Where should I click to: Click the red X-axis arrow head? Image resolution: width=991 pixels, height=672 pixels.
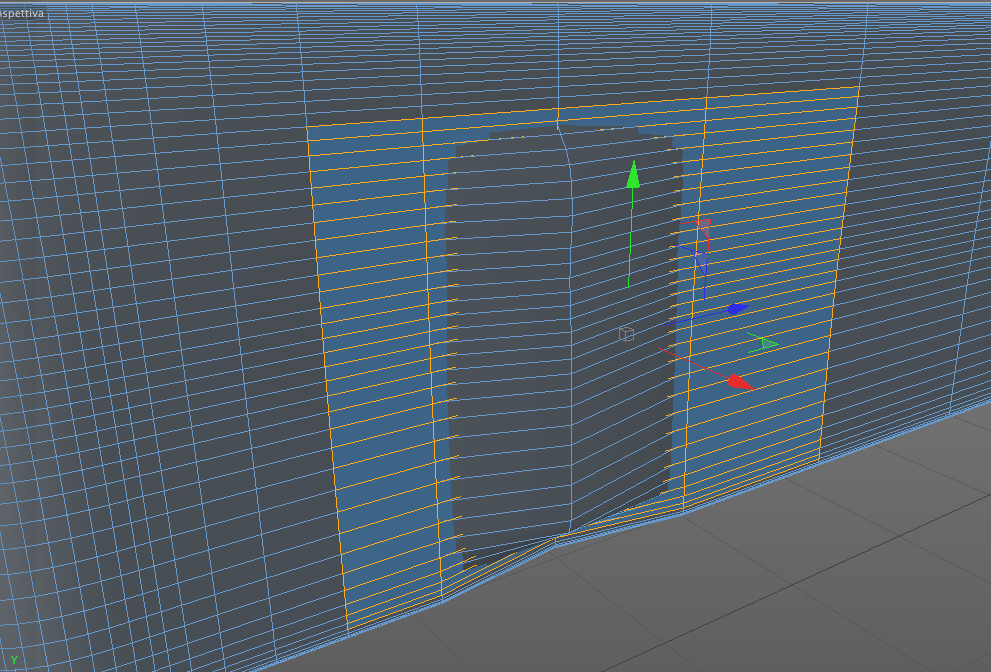741,382
